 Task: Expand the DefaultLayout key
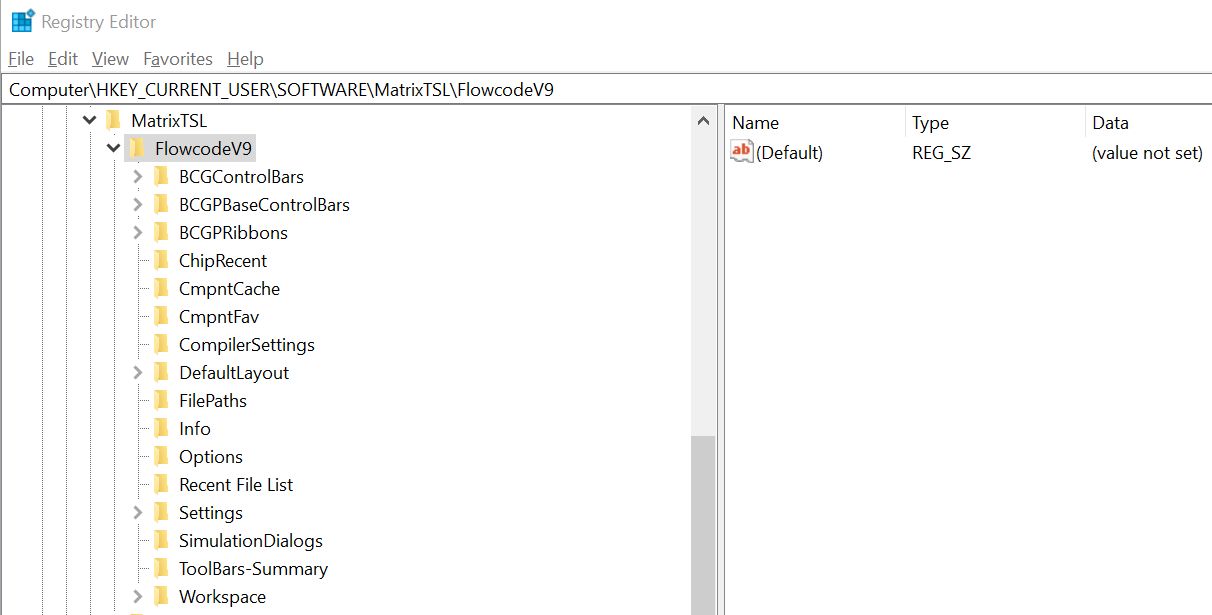138,373
